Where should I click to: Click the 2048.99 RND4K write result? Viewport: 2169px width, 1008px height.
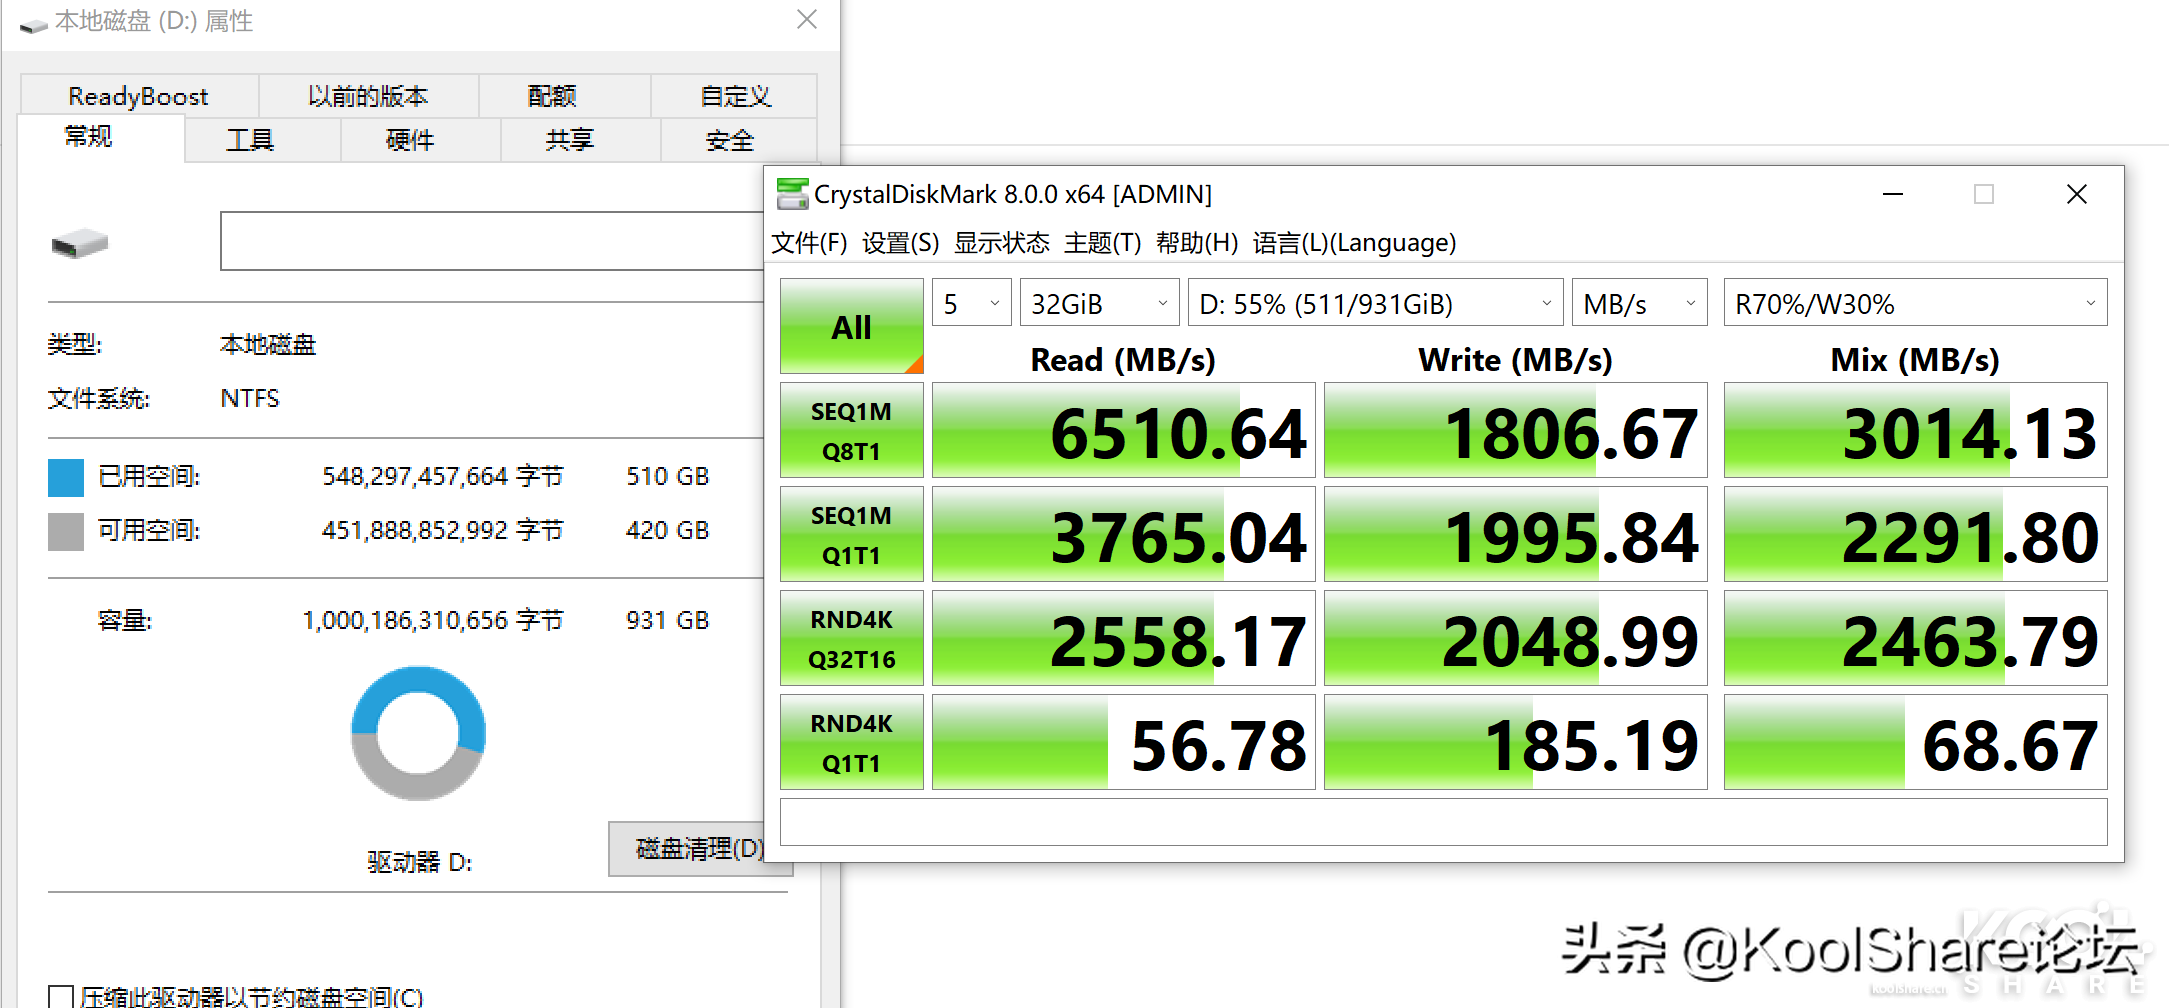point(1515,639)
